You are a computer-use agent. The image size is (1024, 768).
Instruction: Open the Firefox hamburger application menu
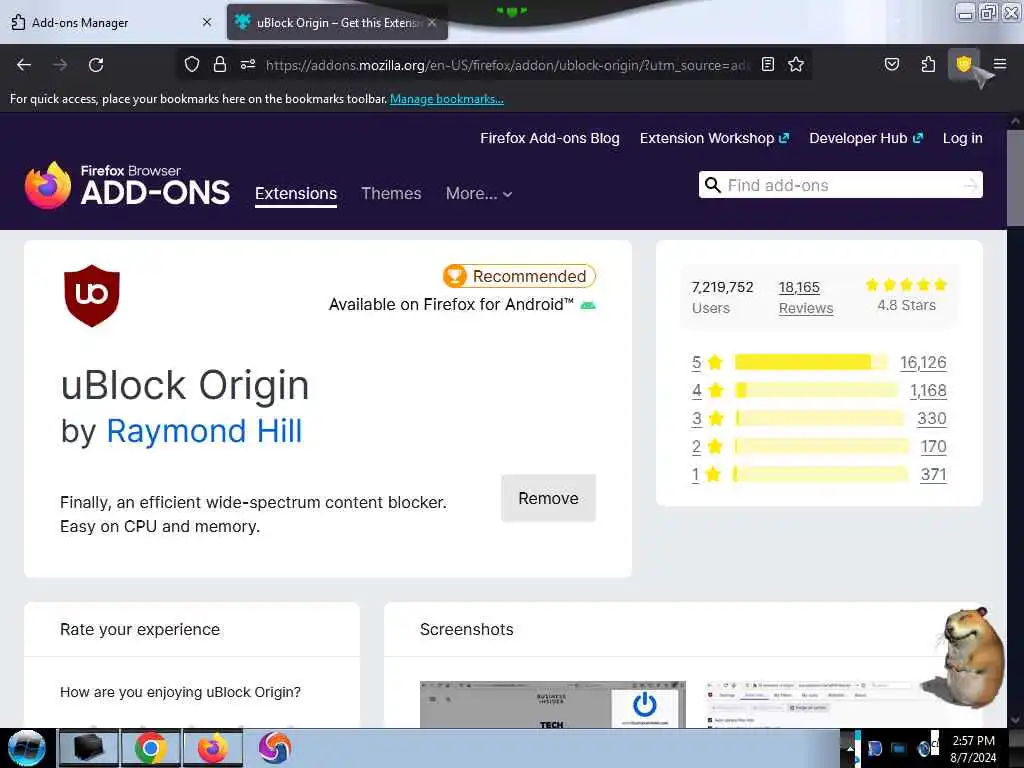pyautogui.click(x=1000, y=64)
